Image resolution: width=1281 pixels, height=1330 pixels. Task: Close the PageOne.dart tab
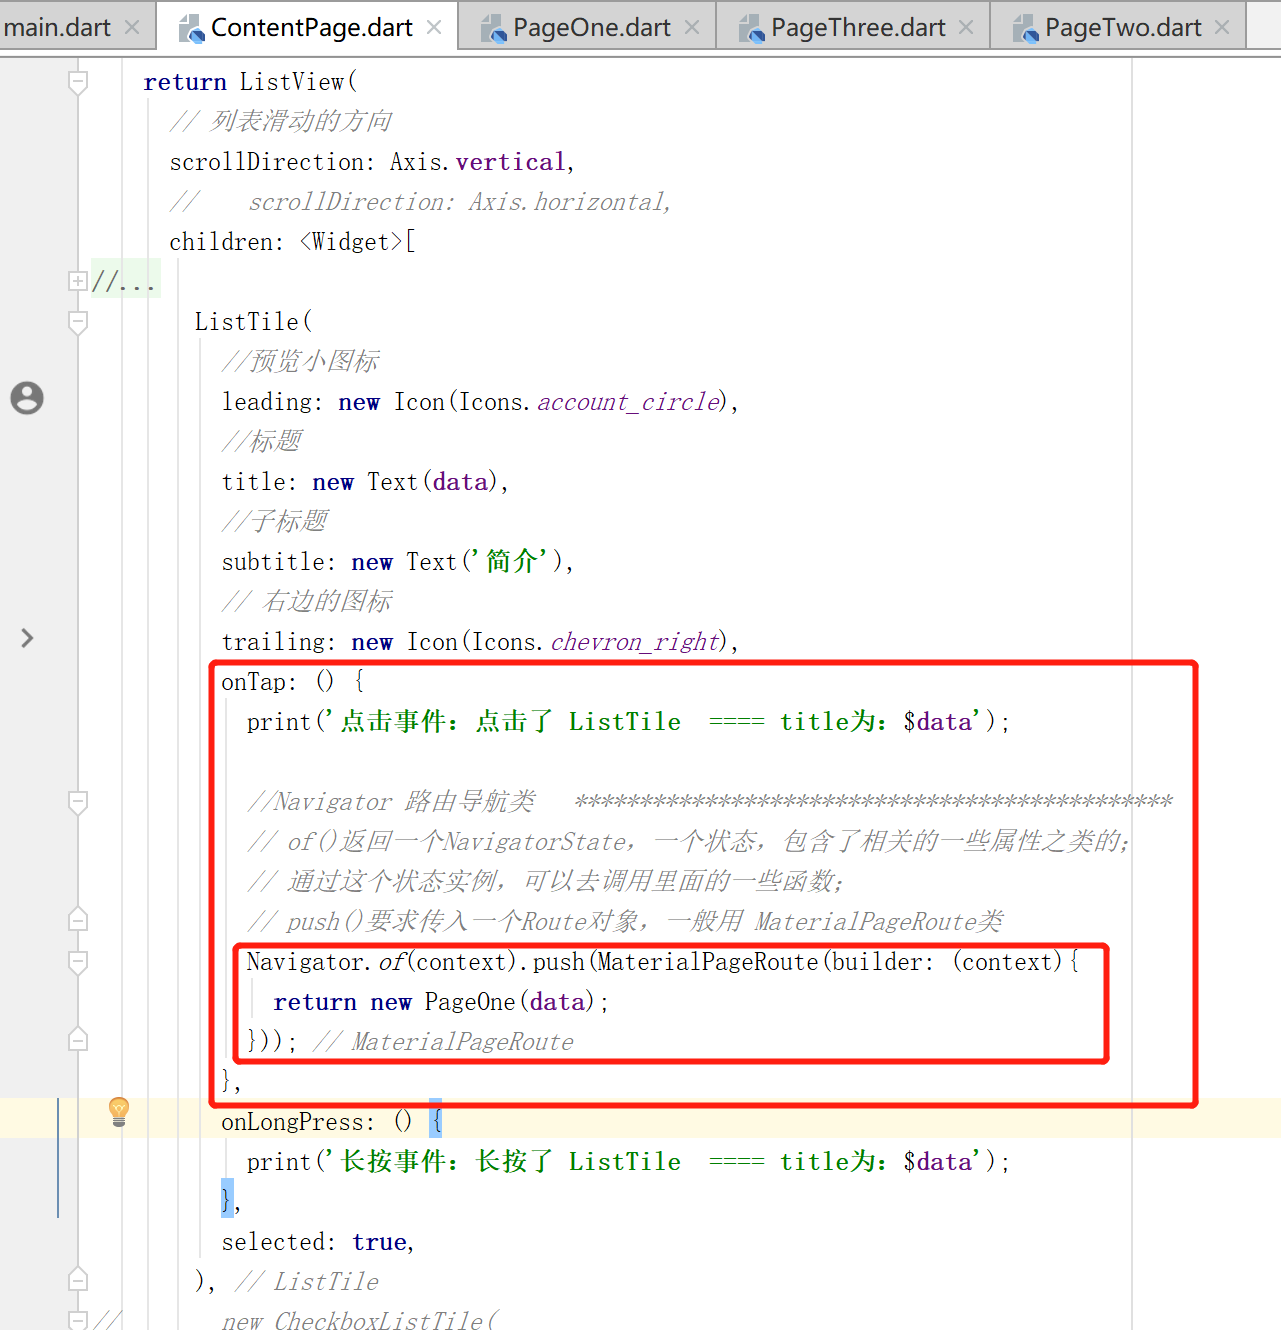(692, 28)
